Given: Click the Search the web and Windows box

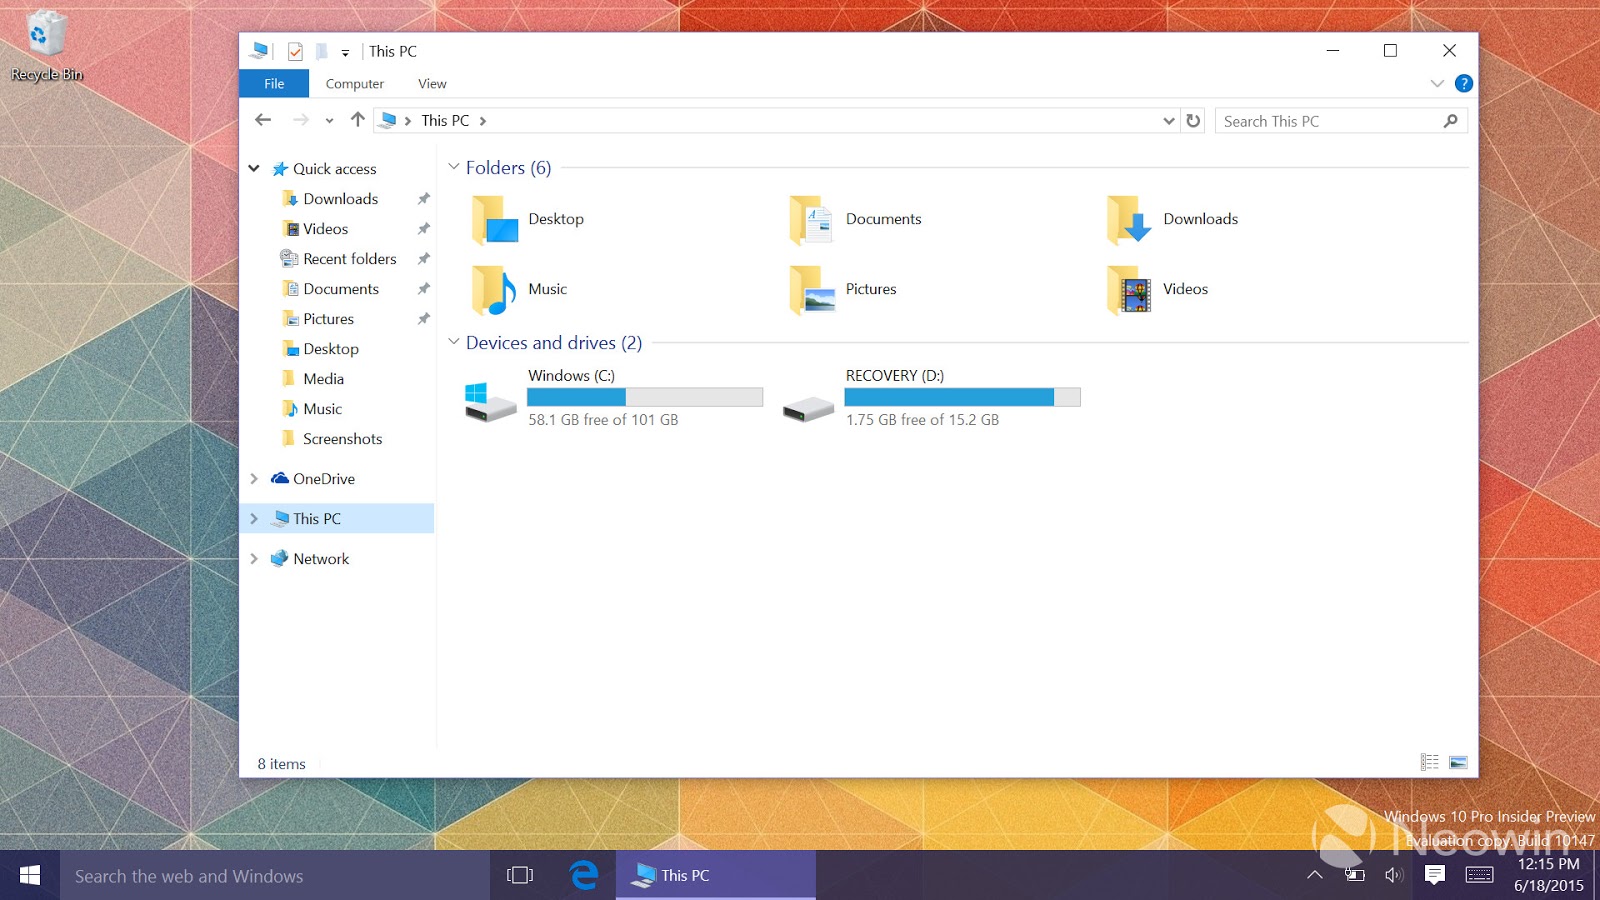Looking at the screenshot, I should (x=275, y=875).
